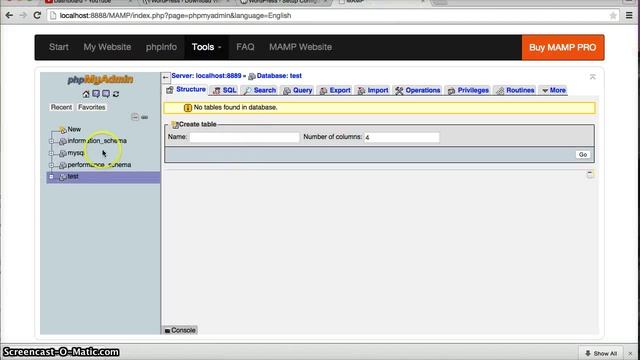Viewport: 640px width, 360px height.
Task: Open the Tools dropdown menu
Action: coord(207,47)
